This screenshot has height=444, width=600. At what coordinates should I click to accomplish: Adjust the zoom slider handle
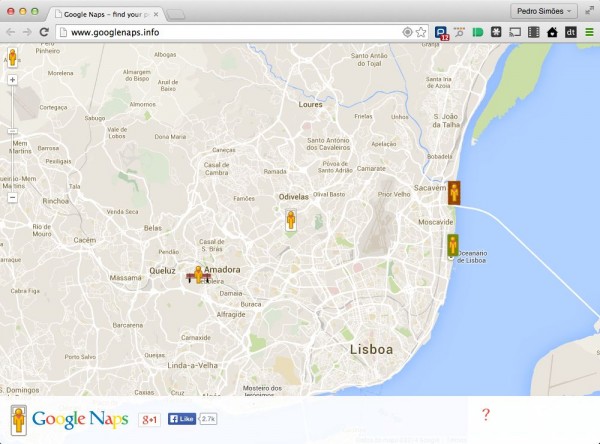(x=13, y=131)
